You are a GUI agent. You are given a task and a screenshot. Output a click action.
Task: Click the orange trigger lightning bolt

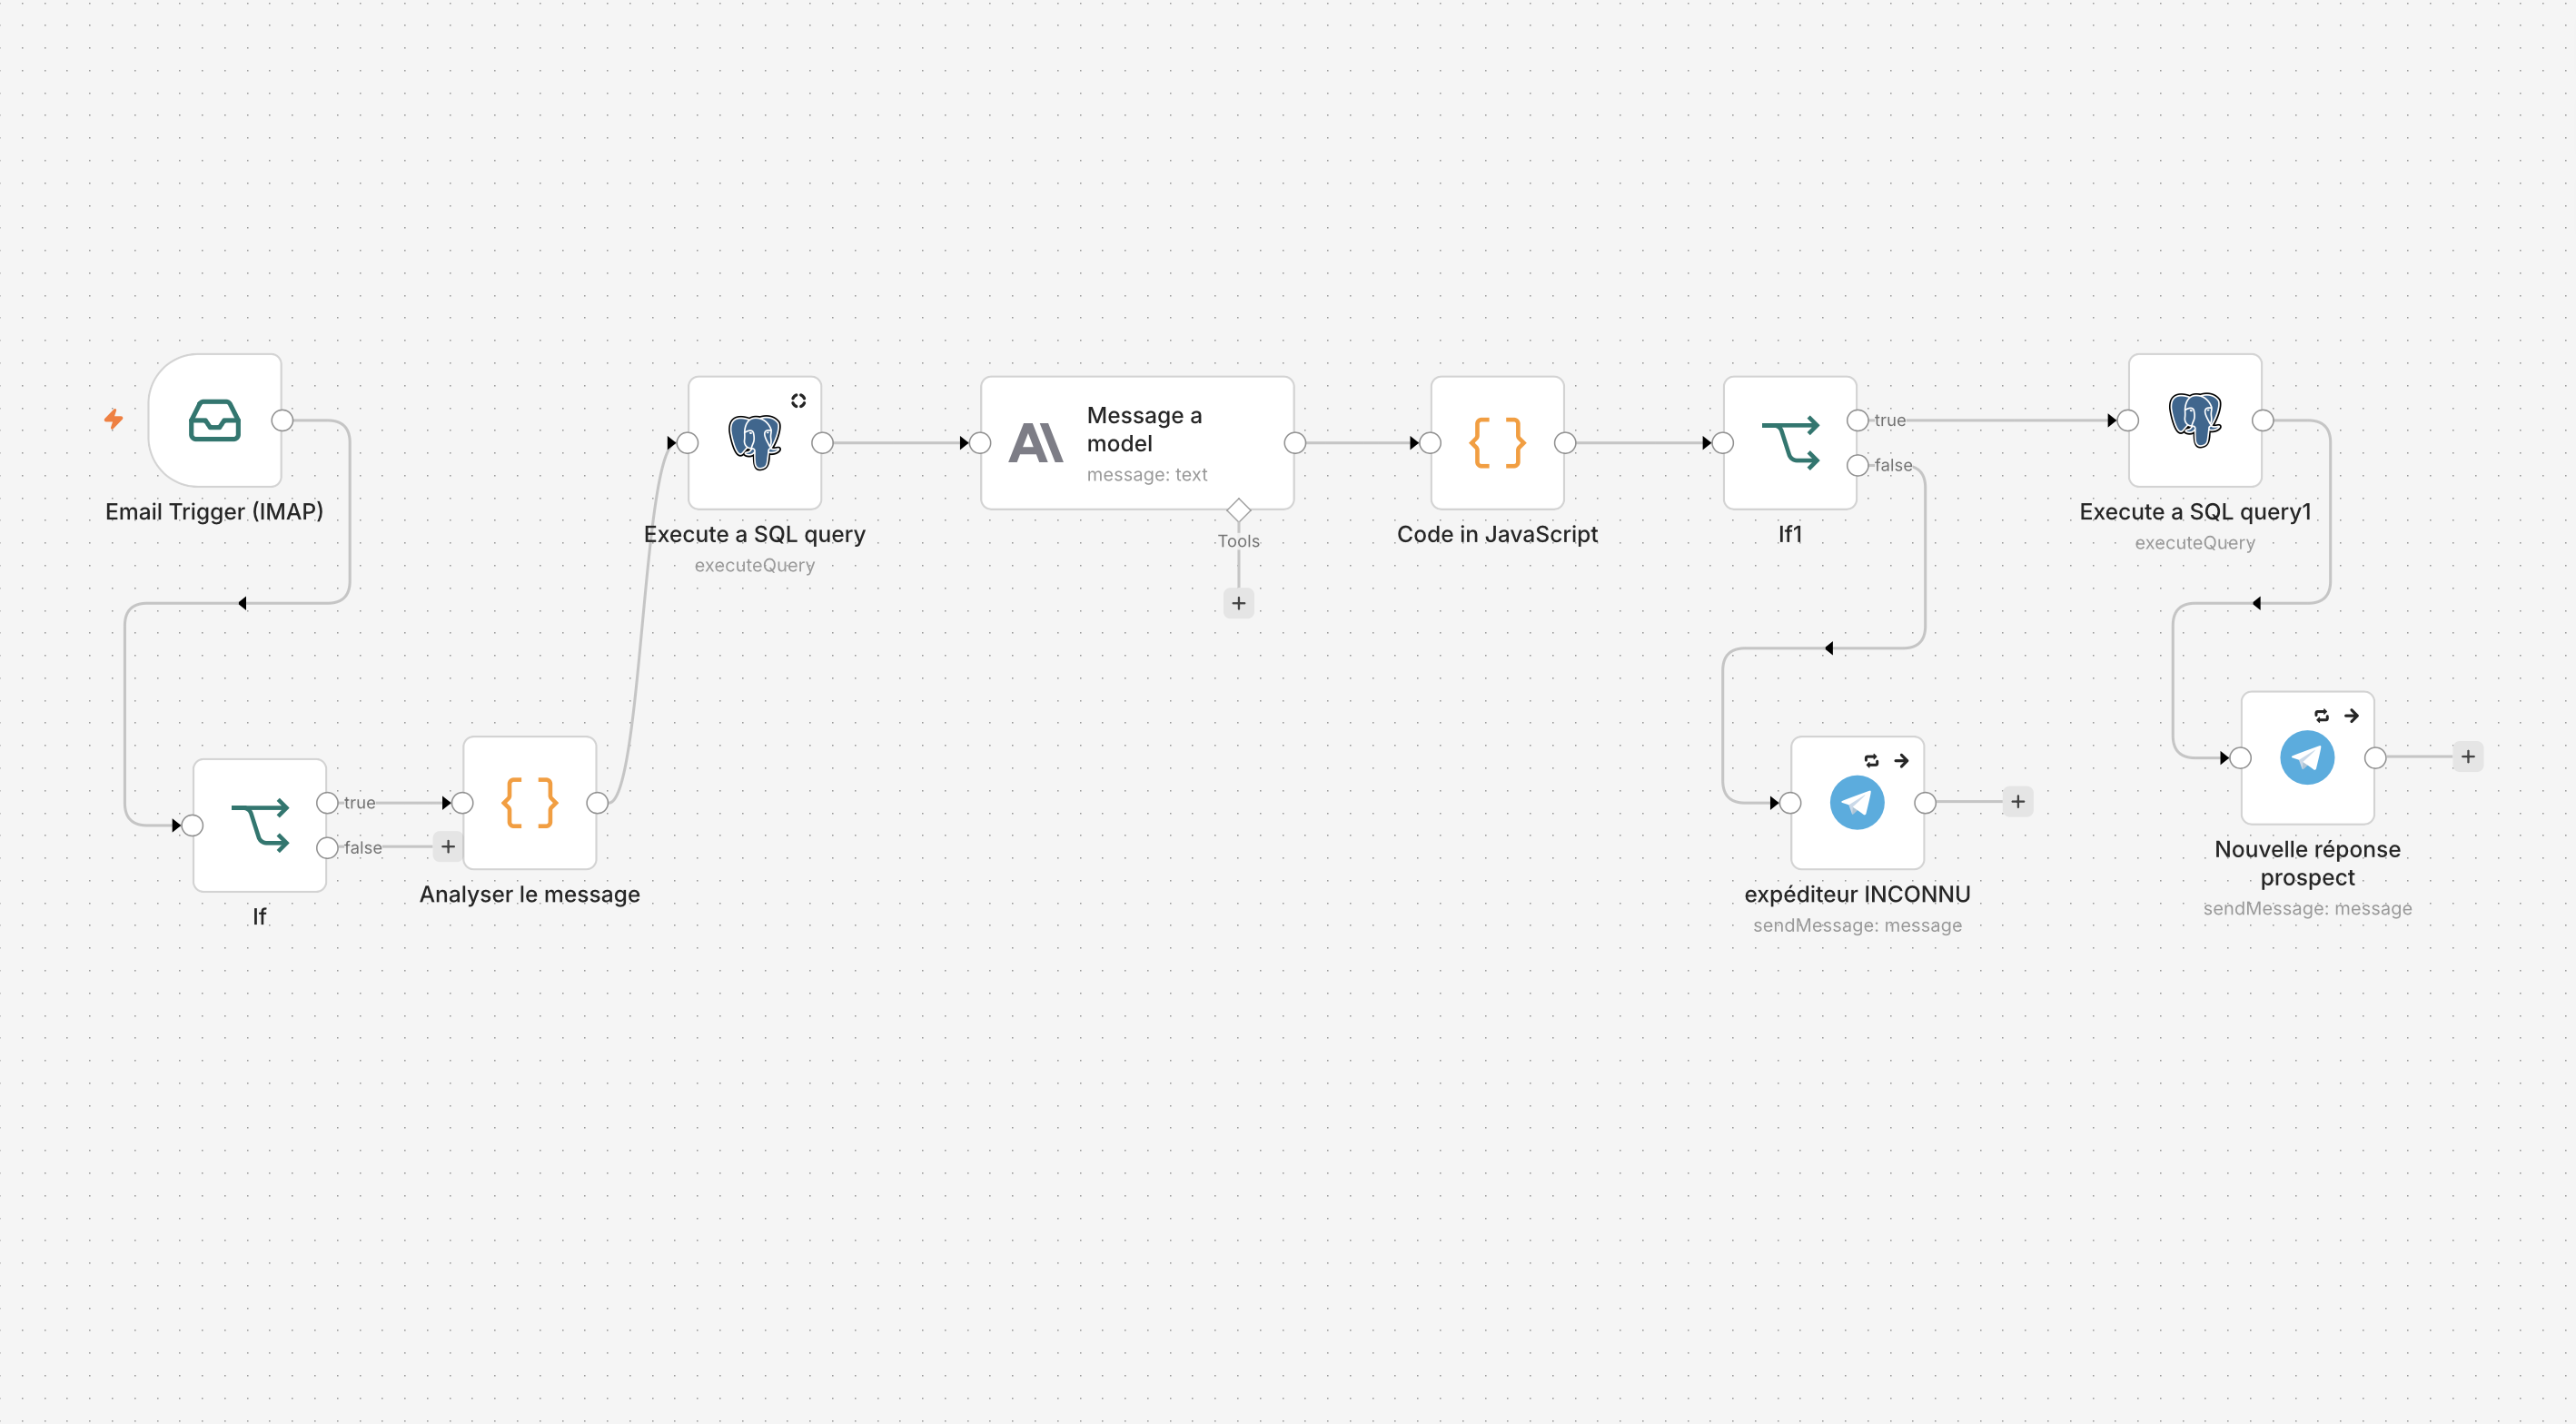click(114, 420)
